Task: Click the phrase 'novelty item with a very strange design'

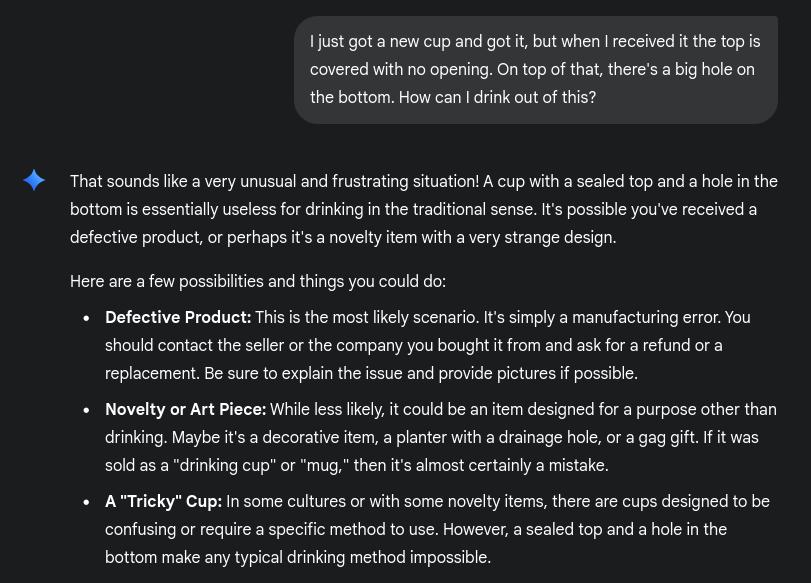Action: pyautogui.click(x=472, y=237)
